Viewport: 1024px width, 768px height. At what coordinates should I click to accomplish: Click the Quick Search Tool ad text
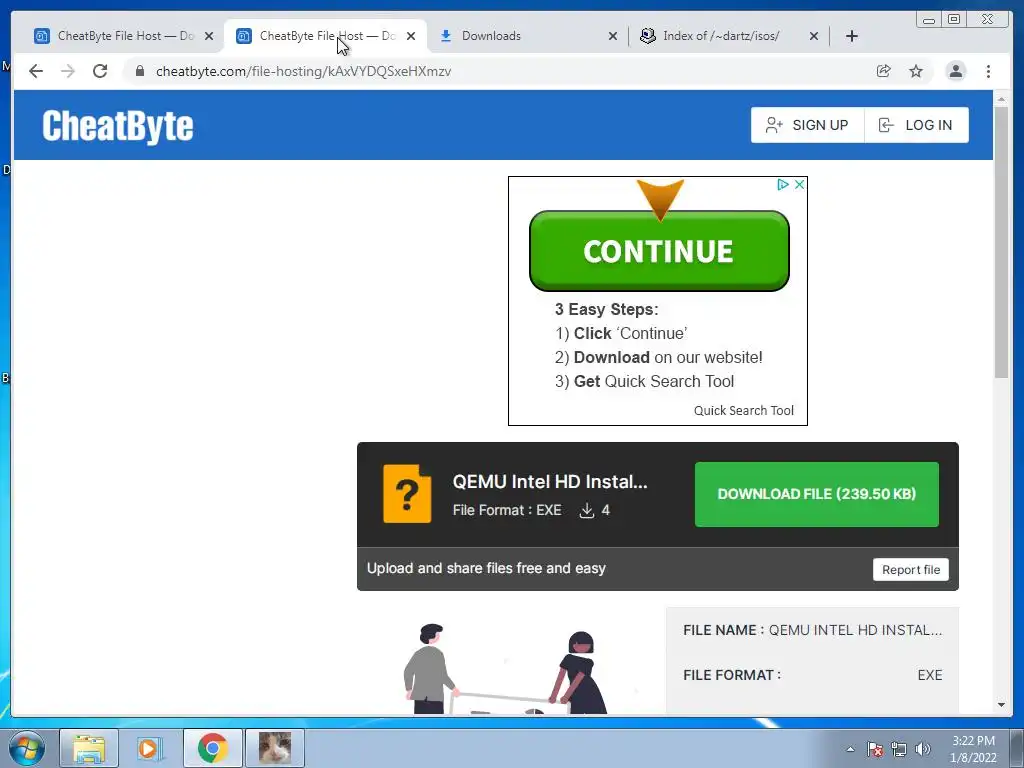(x=744, y=410)
